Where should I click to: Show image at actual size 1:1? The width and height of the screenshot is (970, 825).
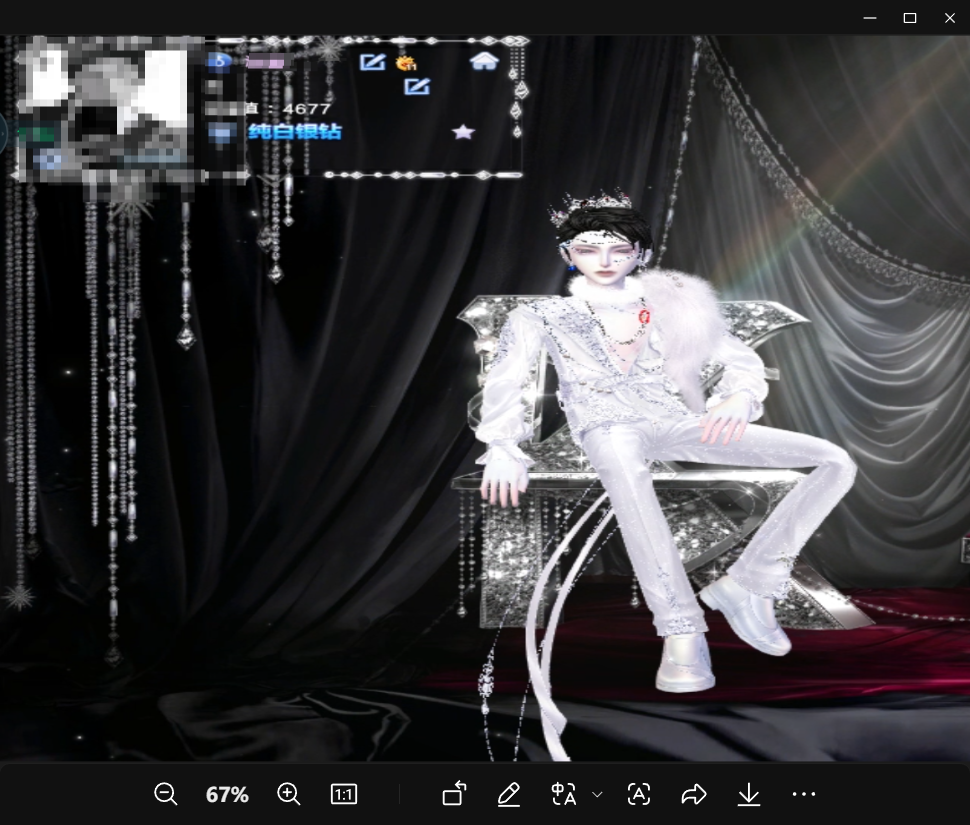[344, 794]
